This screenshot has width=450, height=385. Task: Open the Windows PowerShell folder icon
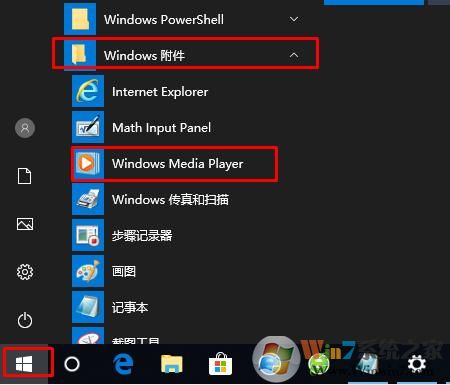pos(80,19)
